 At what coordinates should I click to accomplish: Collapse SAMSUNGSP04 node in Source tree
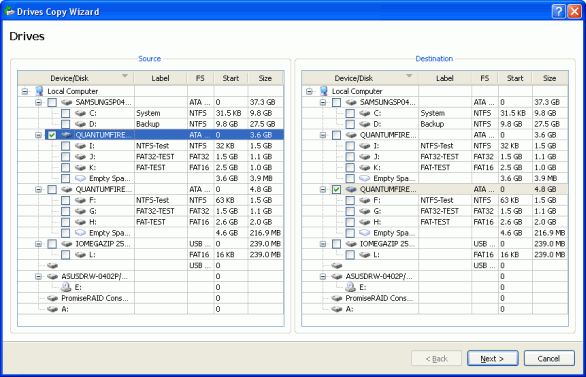(38, 102)
